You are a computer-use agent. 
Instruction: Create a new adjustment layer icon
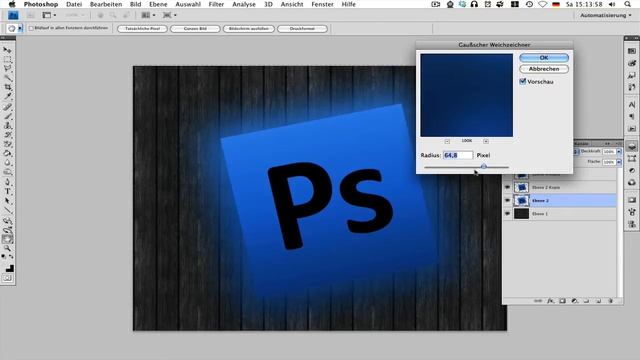574,301
